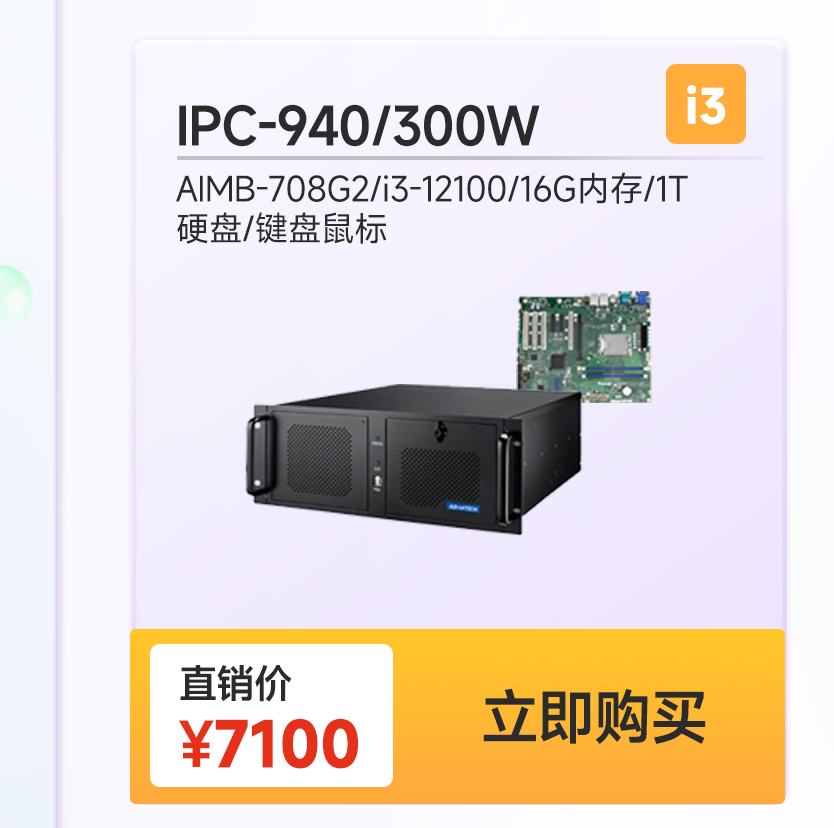Click the AIMB-708G2 motherboard image

click(585, 346)
